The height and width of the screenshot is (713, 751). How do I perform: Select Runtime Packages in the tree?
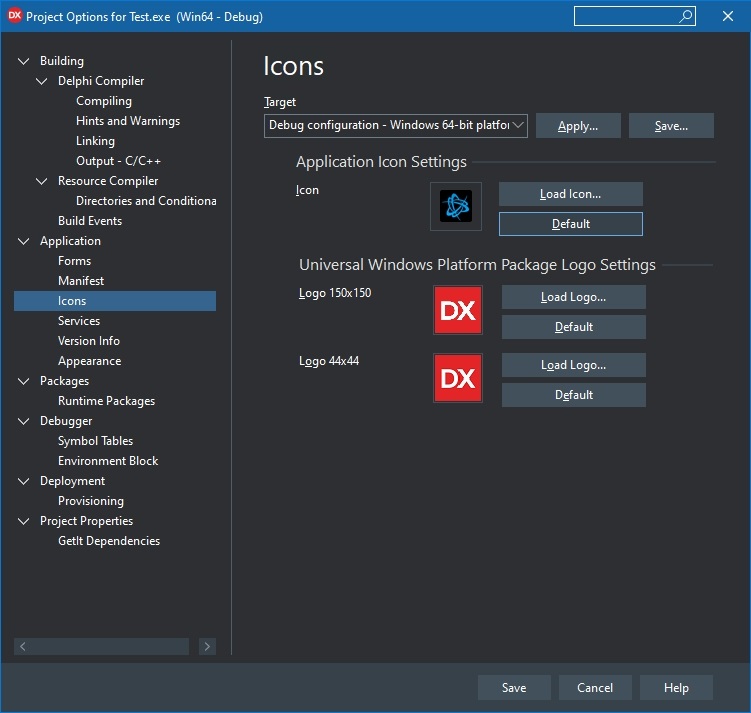[x=106, y=401]
